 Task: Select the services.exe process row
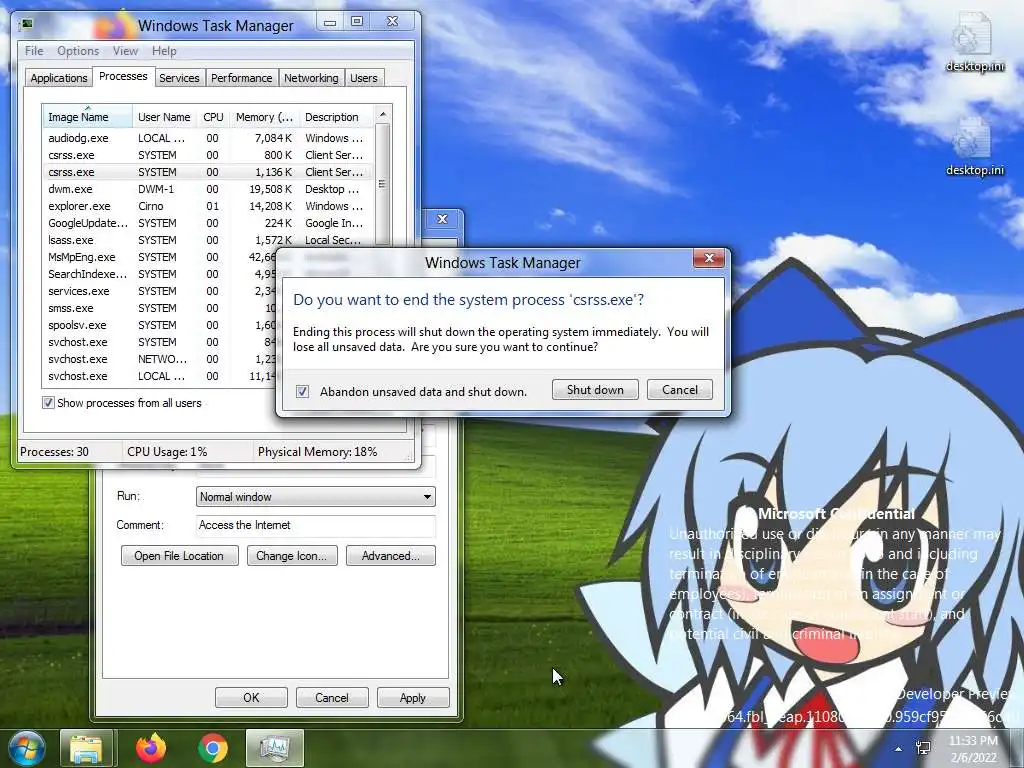[159, 291]
